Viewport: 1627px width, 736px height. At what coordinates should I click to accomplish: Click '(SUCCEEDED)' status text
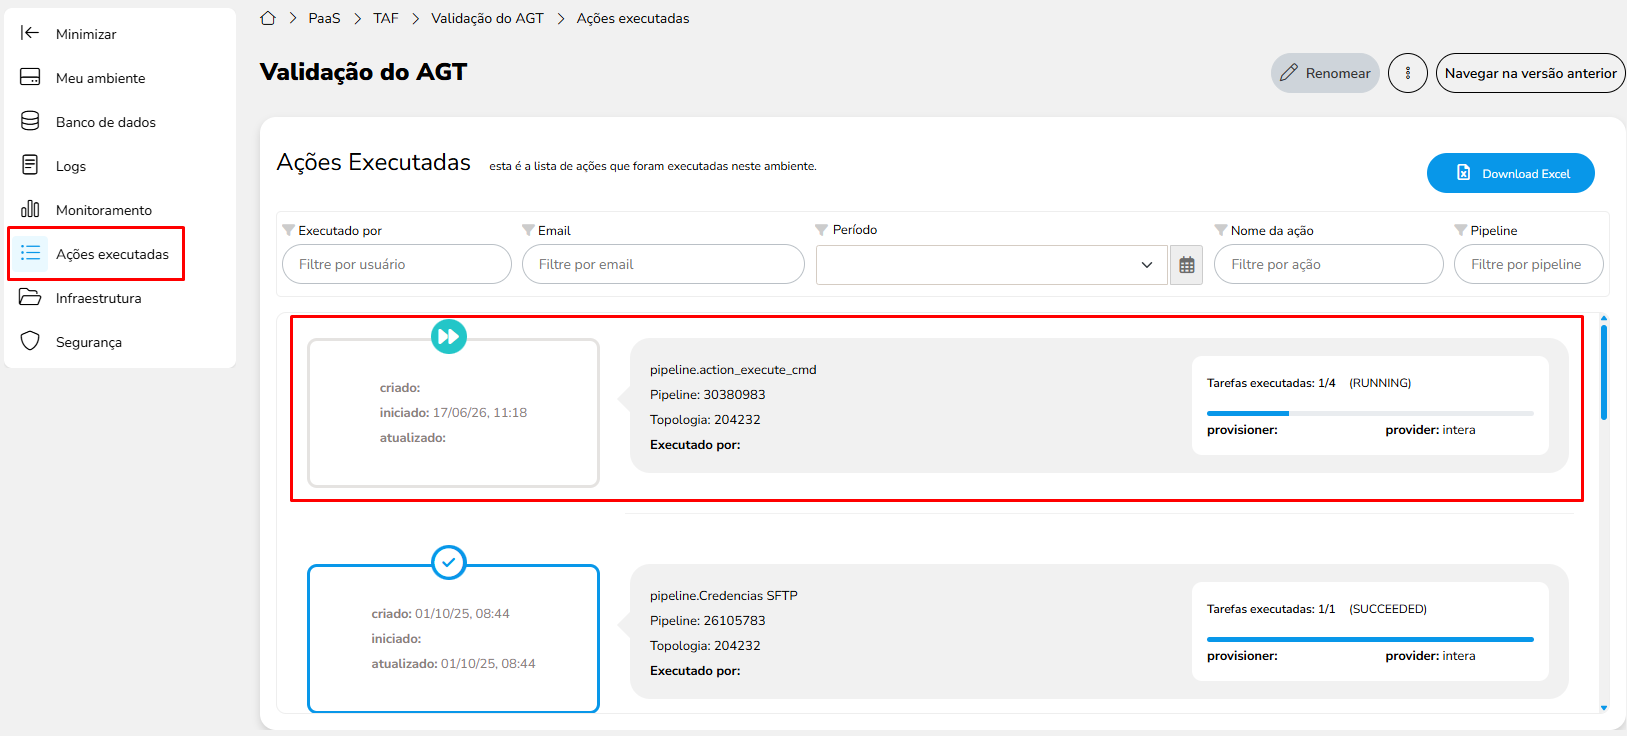1388,609
